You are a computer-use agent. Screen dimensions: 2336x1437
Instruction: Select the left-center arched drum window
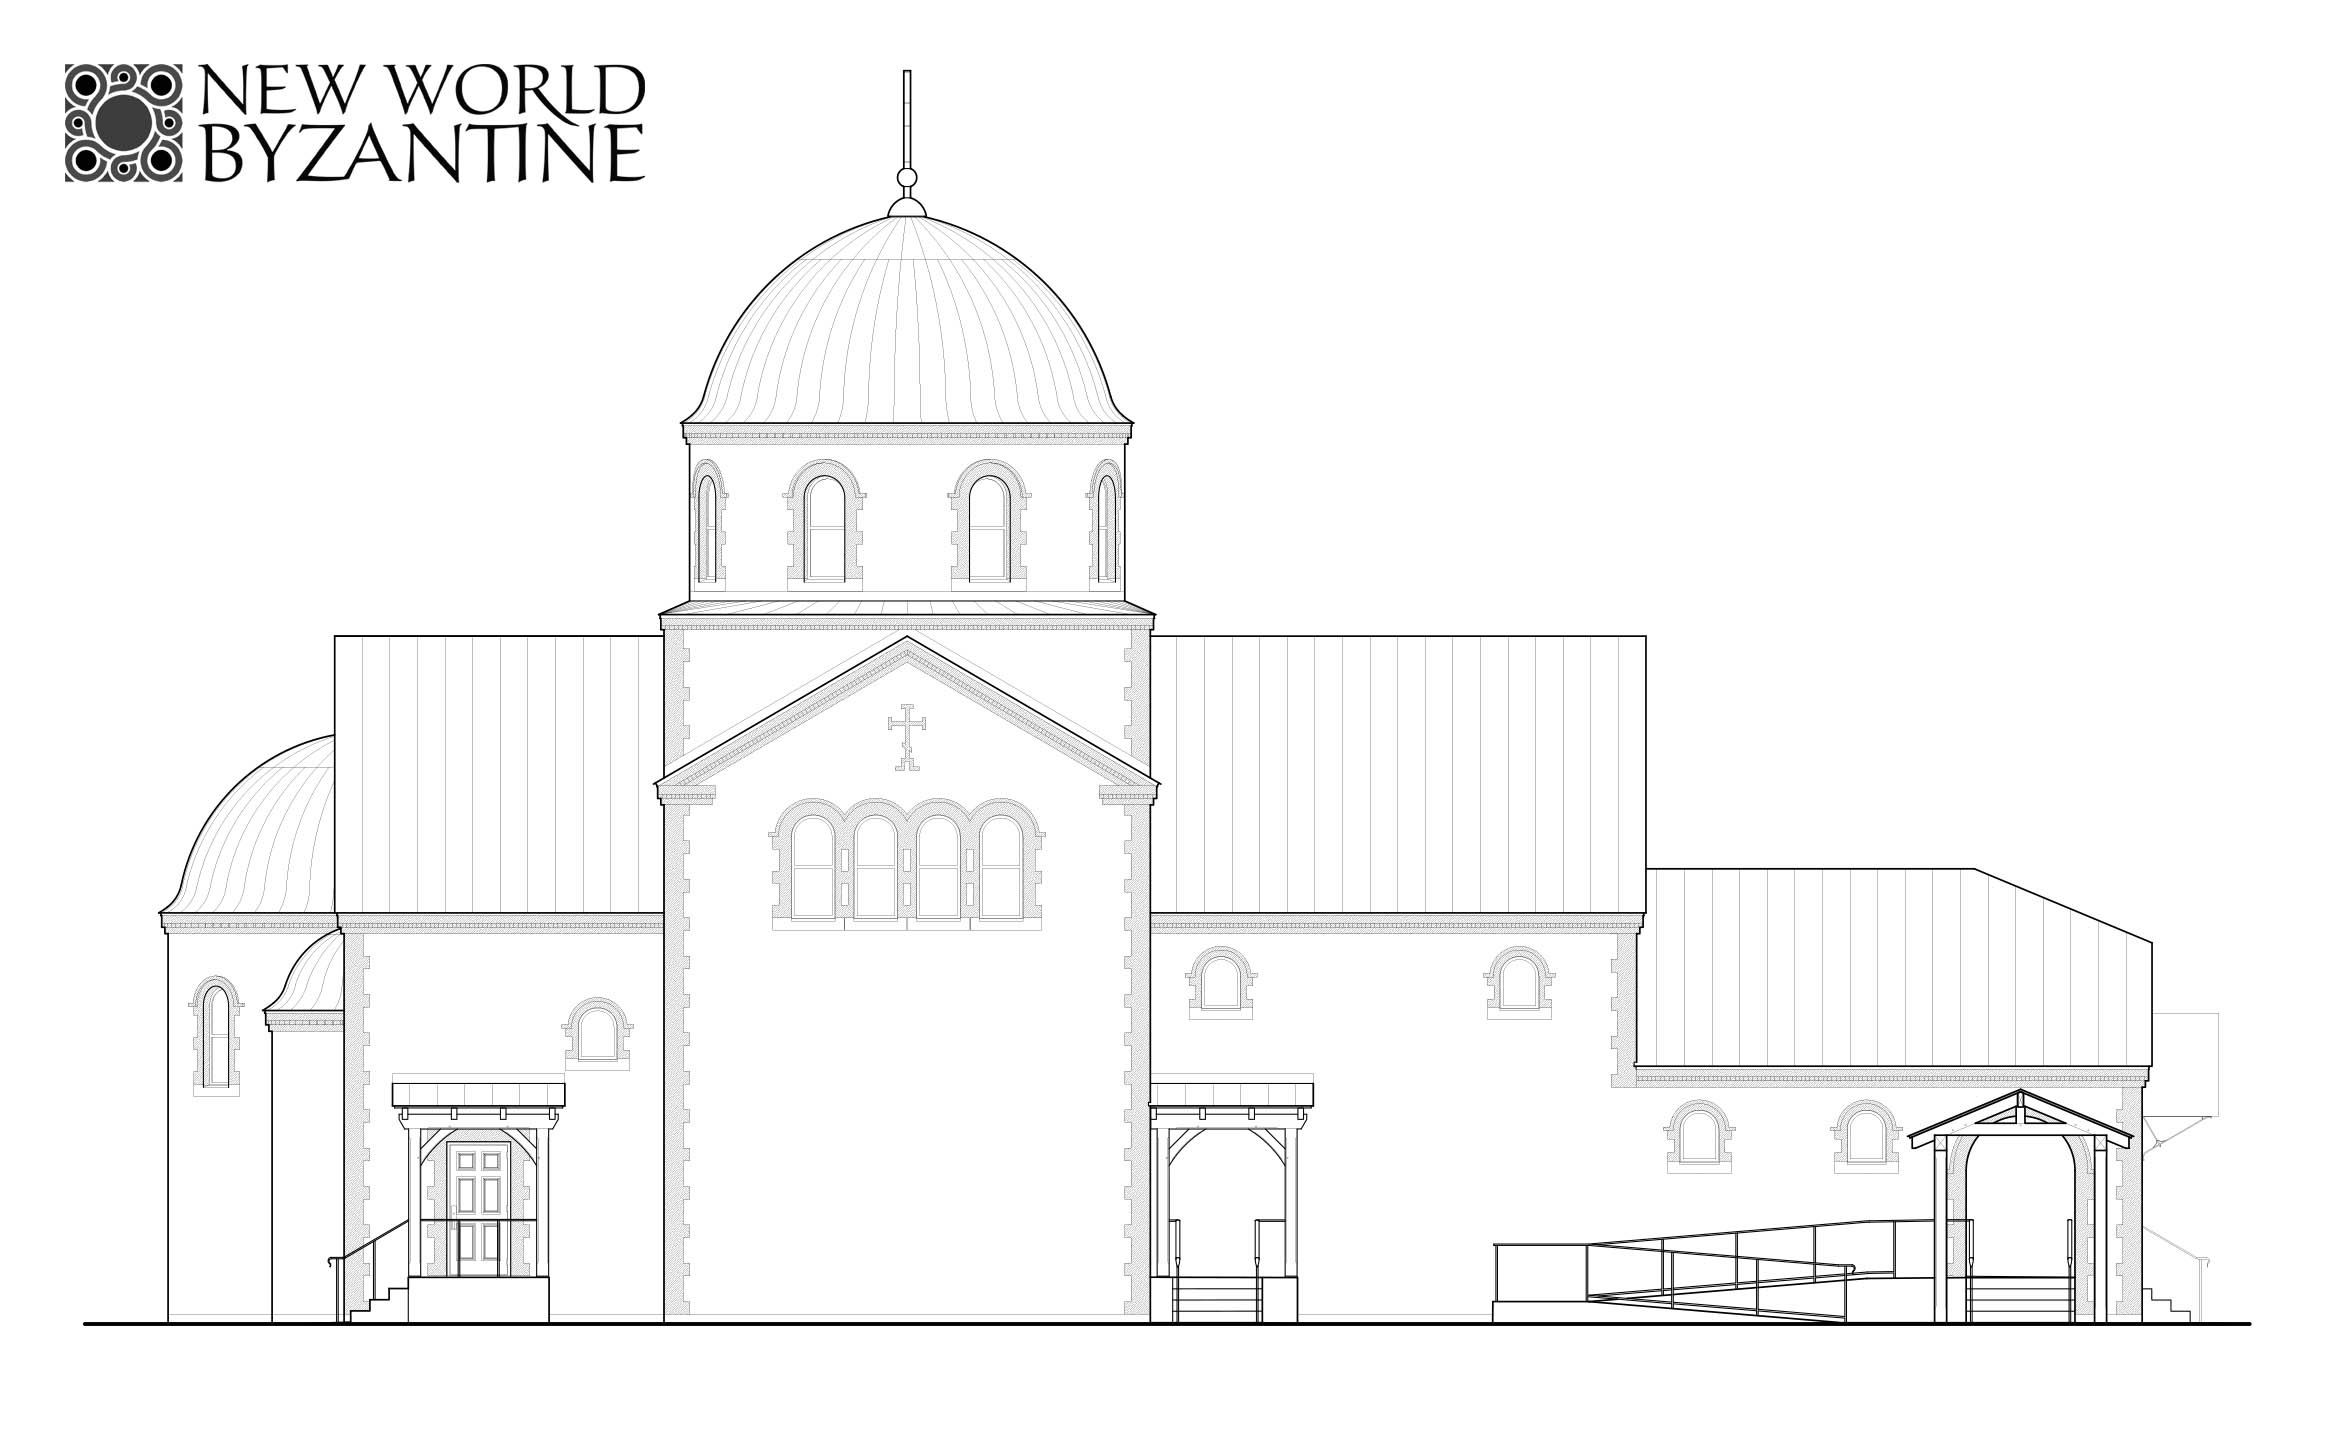[825, 527]
